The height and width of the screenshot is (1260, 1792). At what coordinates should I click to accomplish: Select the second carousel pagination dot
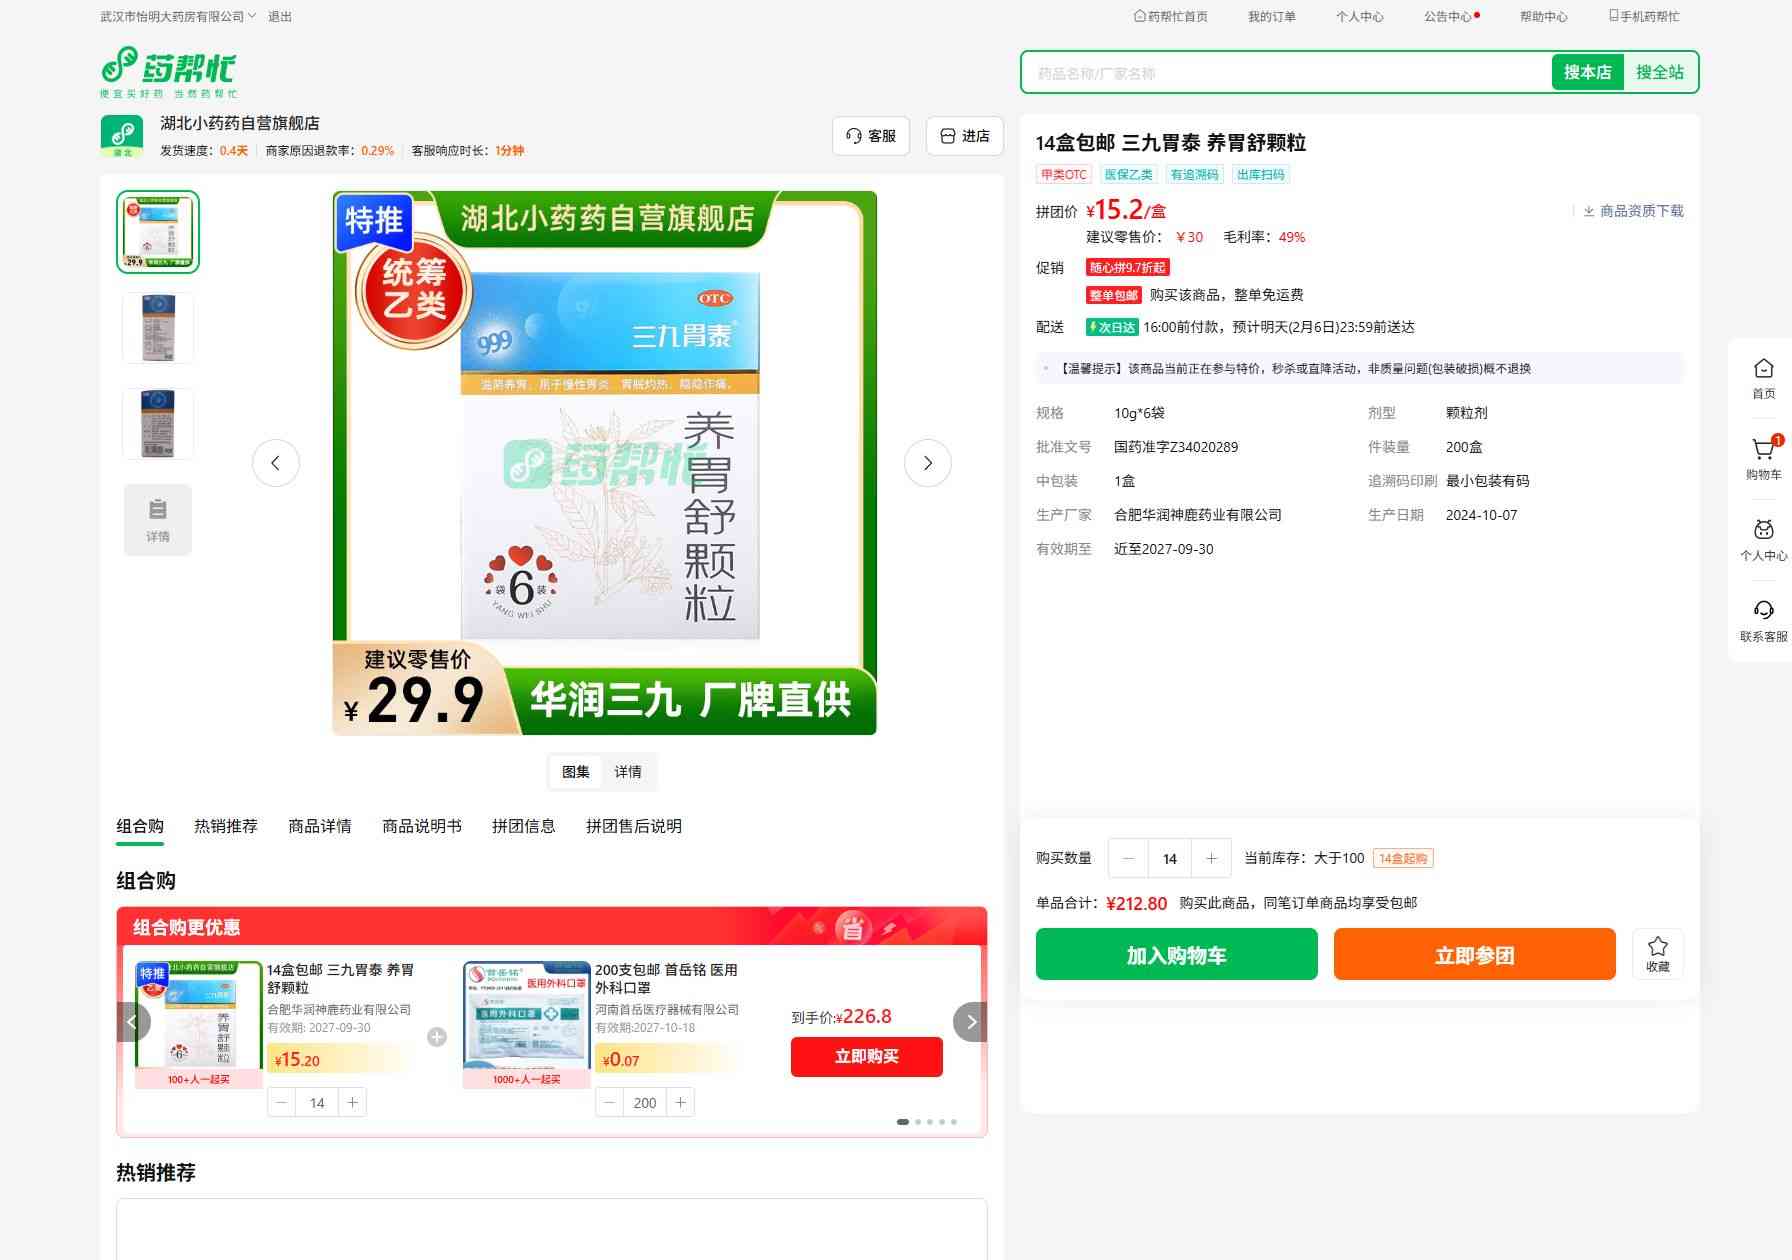coord(918,1122)
